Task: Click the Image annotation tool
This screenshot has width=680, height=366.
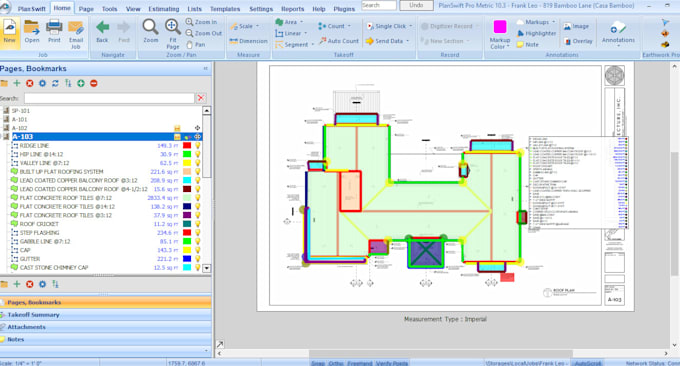Action: coord(576,26)
